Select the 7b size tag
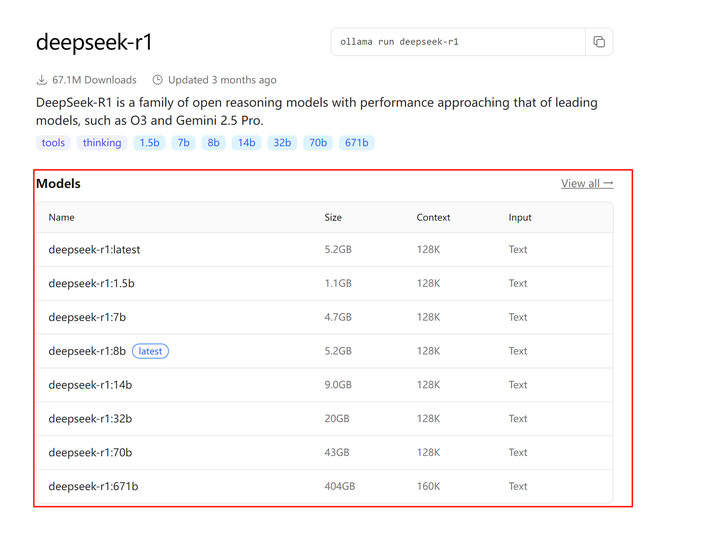The image size is (720, 542). (x=183, y=143)
